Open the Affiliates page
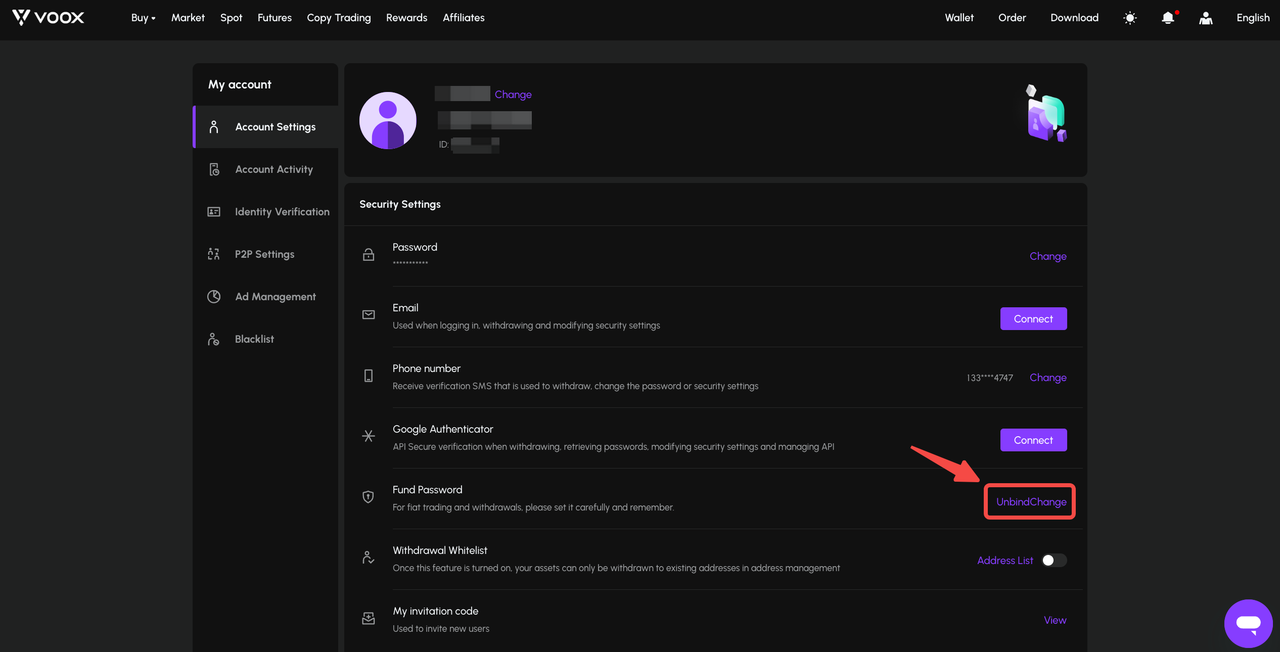The height and width of the screenshot is (652, 1280). point(464,18)
